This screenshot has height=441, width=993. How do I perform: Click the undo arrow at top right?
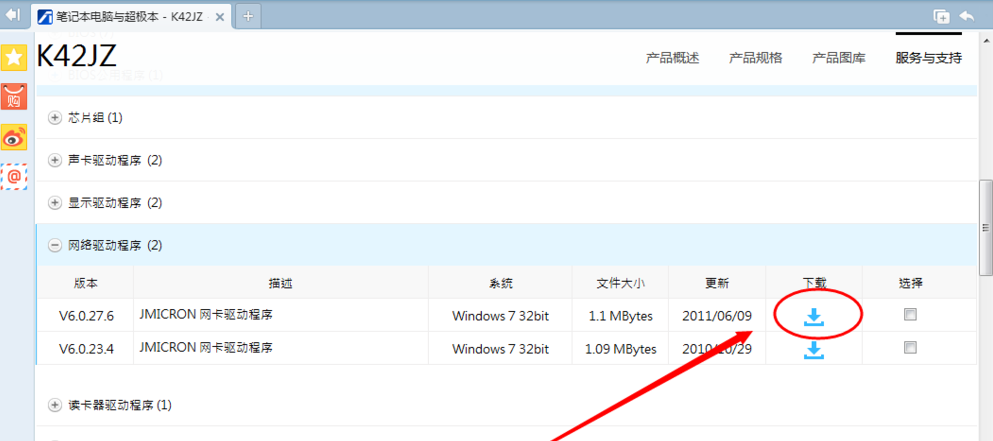pos(966,15)
